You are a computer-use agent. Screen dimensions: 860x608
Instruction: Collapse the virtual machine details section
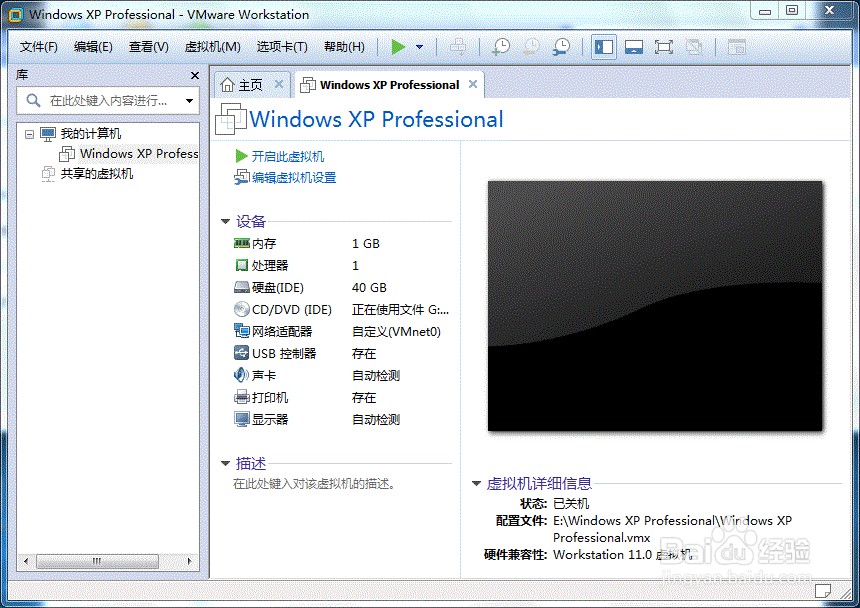click(x=475, y=482)
